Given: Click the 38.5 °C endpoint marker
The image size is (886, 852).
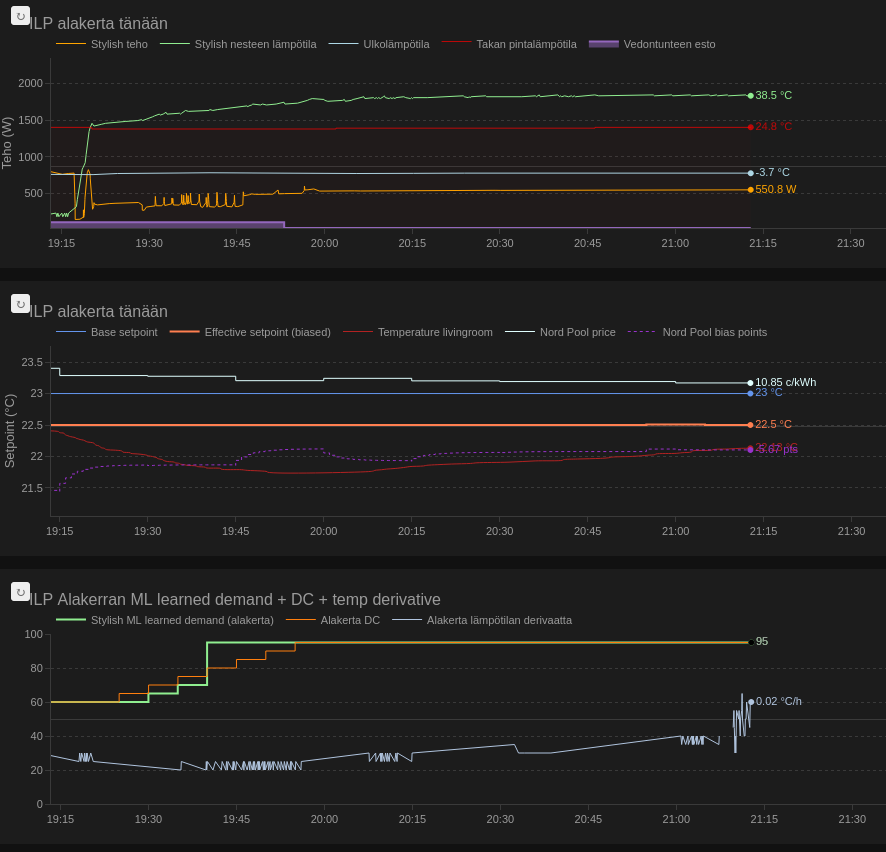Looking at the screenshot, I should [751, 96].
